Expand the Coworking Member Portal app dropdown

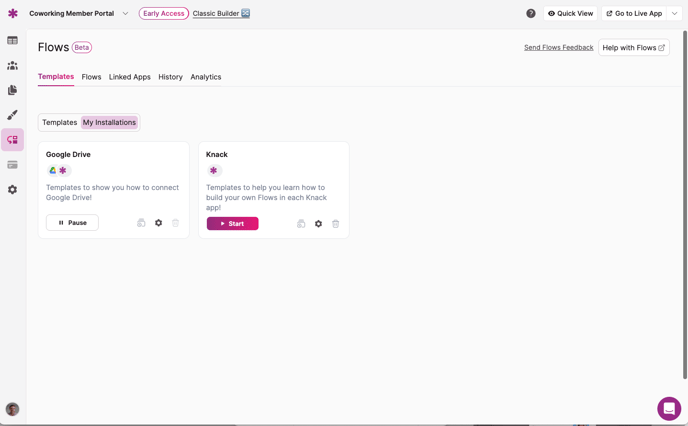(x=125, y=14)
